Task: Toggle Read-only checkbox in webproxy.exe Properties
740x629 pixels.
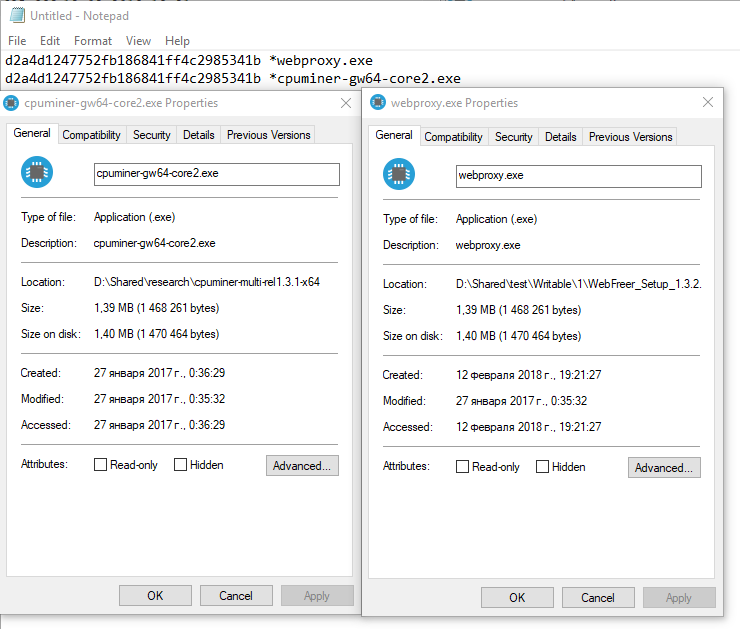Action: [462, 467]
